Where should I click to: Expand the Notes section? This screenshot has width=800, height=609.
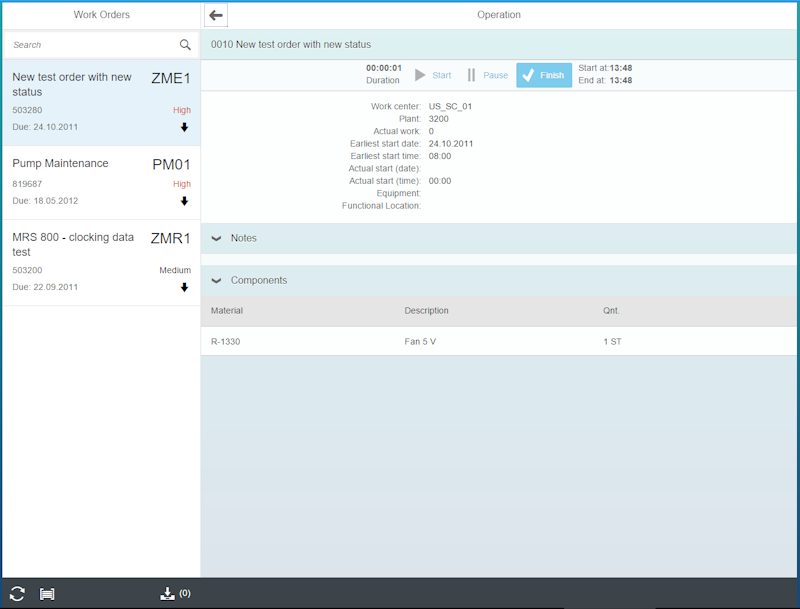(243, 238)
